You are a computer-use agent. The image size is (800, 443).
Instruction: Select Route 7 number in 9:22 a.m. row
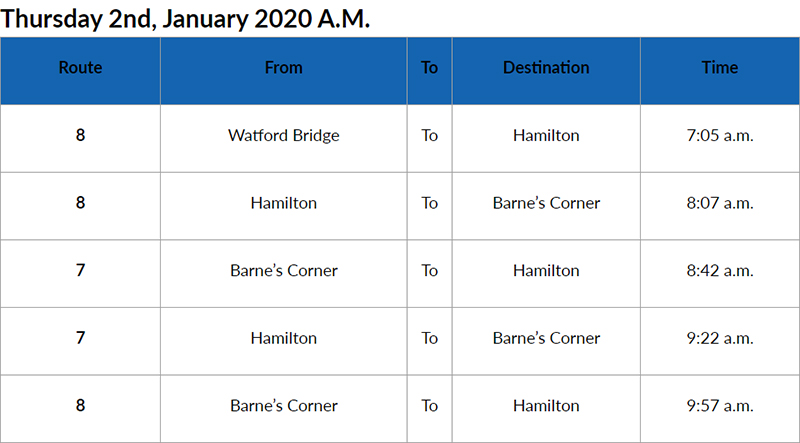[80, 338]
